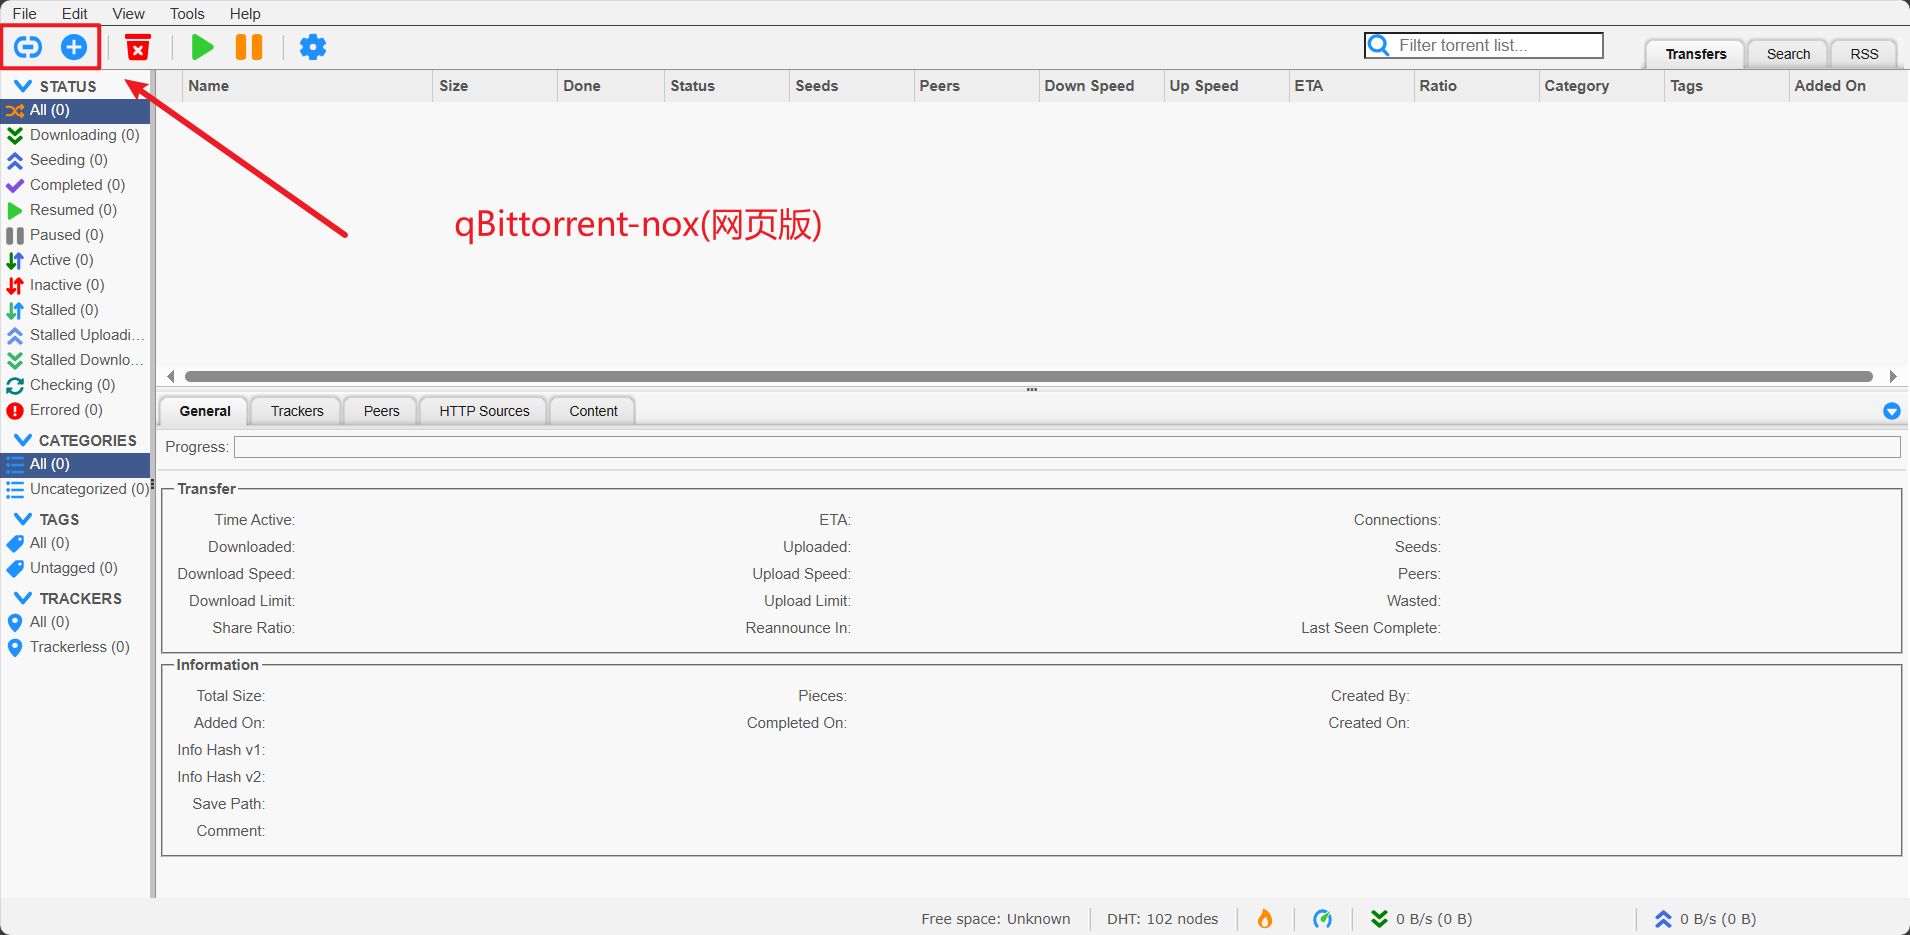The height and width of the screenshot is (935, 1910).
Task: Click DHT: 102 nodes in status bar
Action: pyautogui.click(x=1162, y=919)
